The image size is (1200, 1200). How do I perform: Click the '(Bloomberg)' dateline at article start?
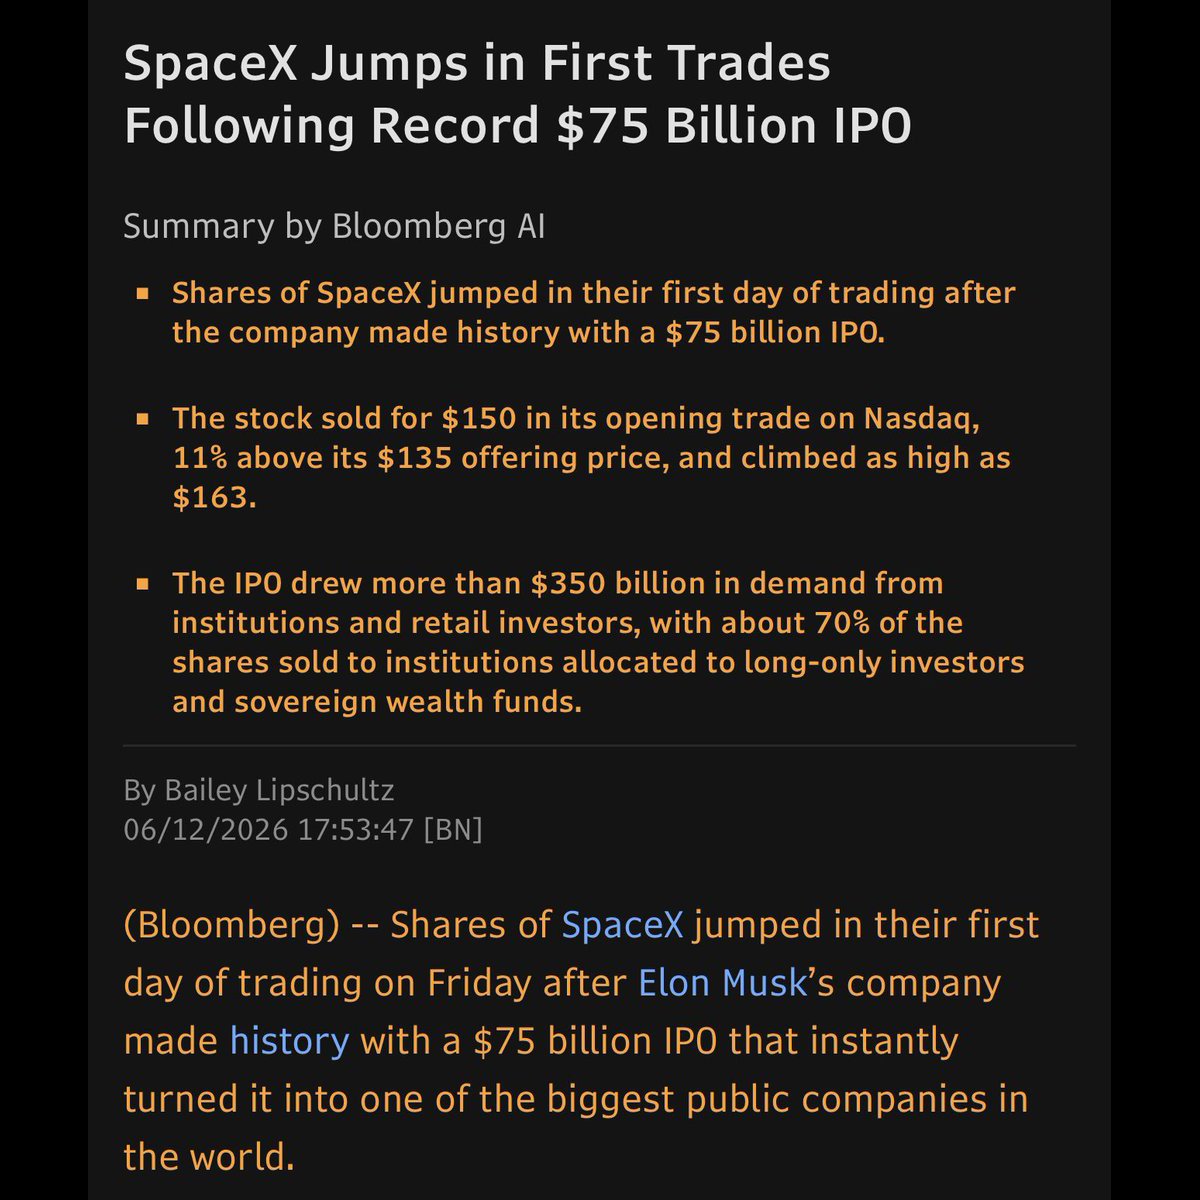[x=231, y=925]
